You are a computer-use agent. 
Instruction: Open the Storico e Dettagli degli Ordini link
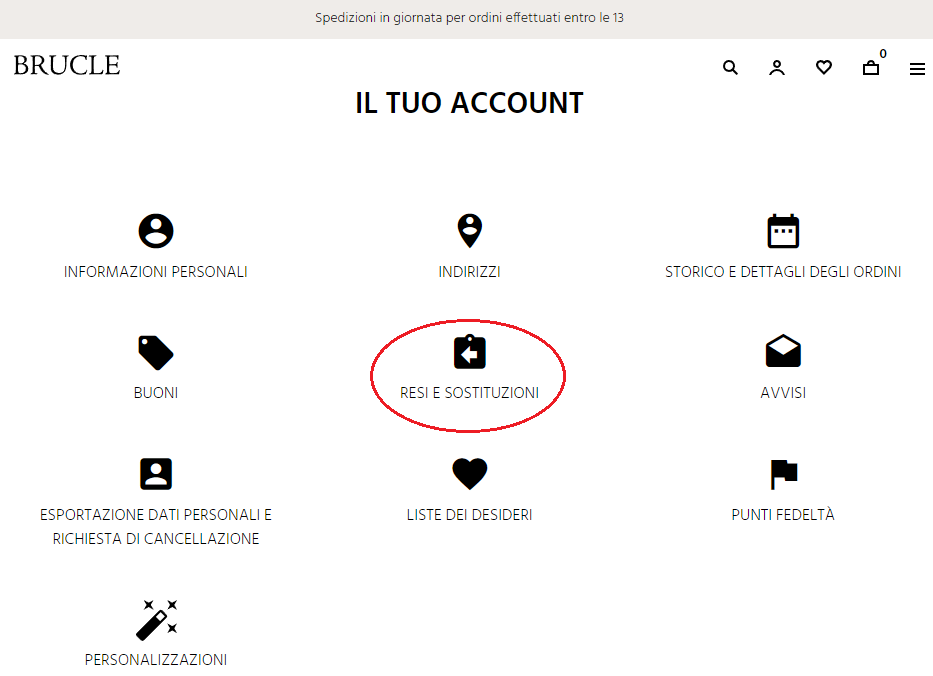pos(783,272)
